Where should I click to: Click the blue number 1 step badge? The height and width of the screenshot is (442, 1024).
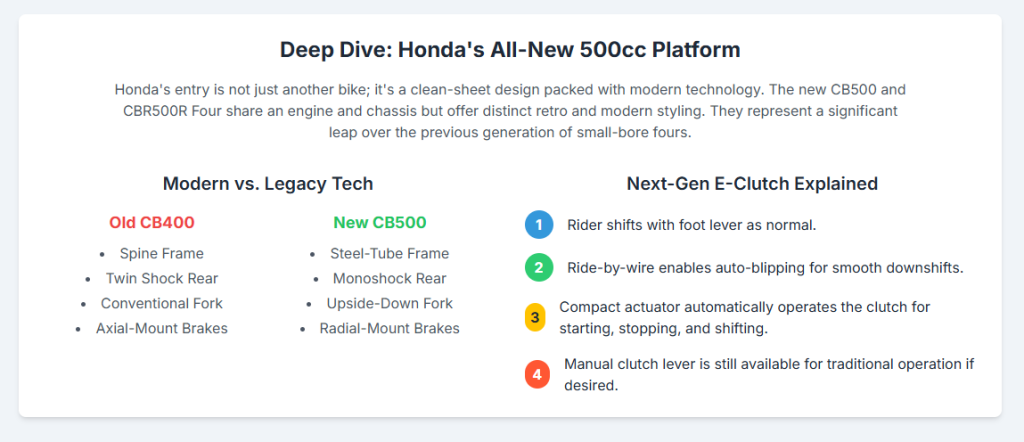point(538,225)
